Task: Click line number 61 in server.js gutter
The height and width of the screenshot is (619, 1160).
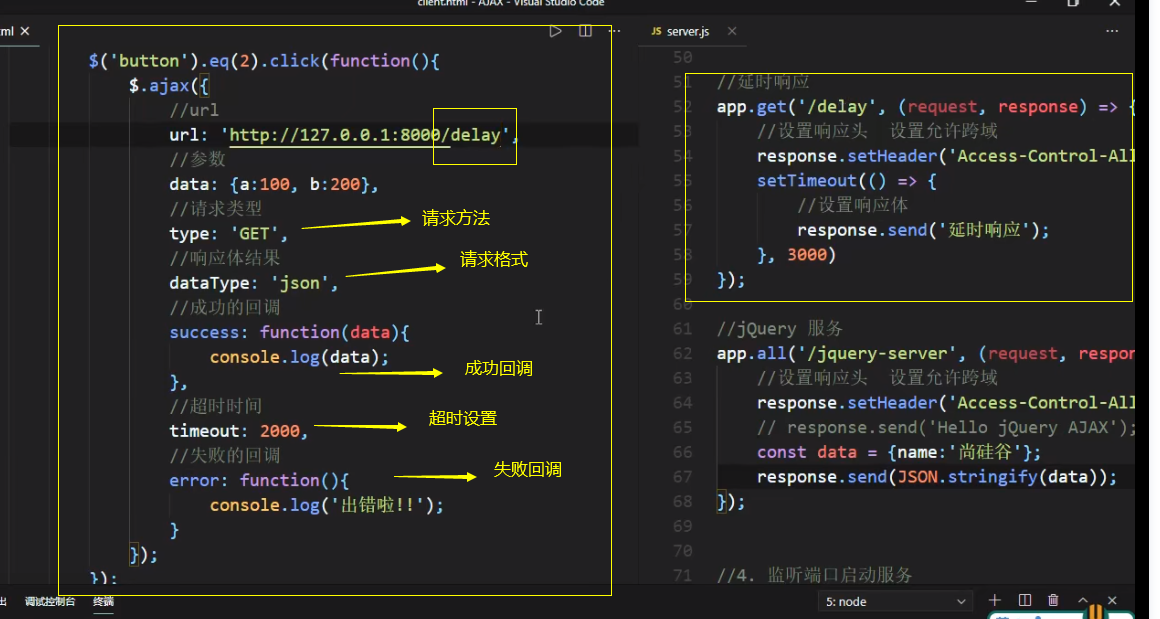Action: point(683,328)
